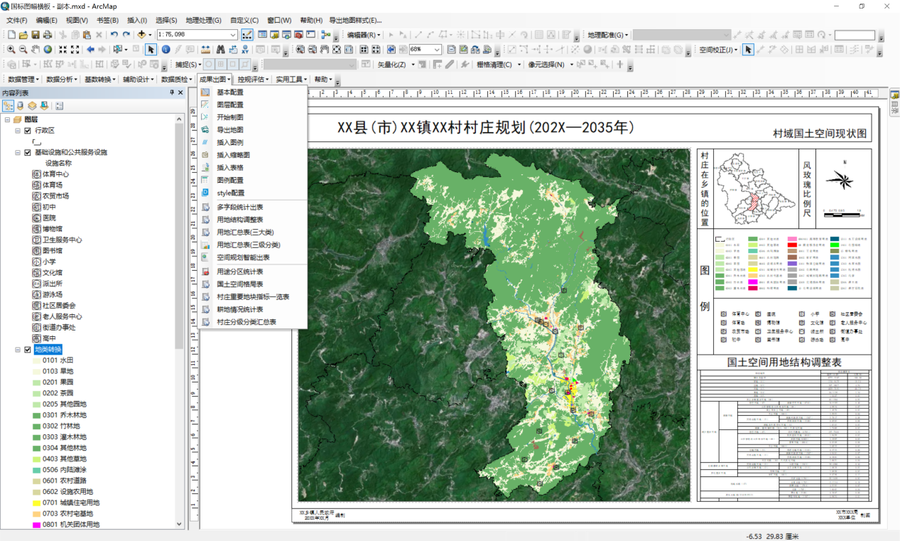Open the 文件(F) menu
This screenshot has width=900, height=541.
point(17,20)
